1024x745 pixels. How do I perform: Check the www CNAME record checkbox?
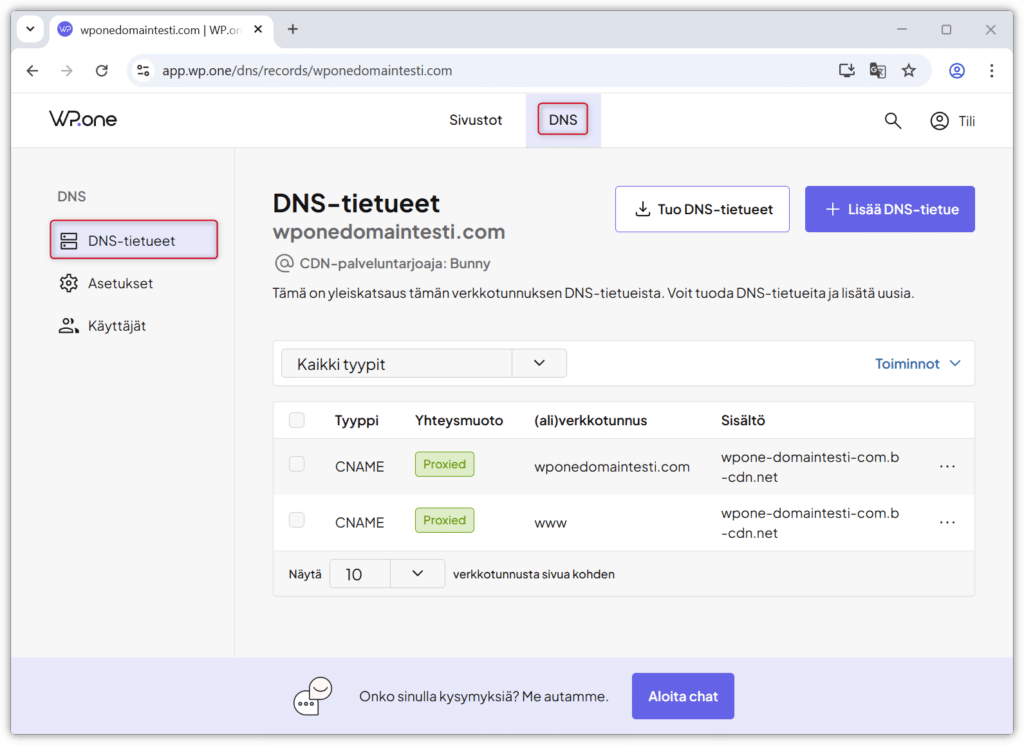point(297,520)
